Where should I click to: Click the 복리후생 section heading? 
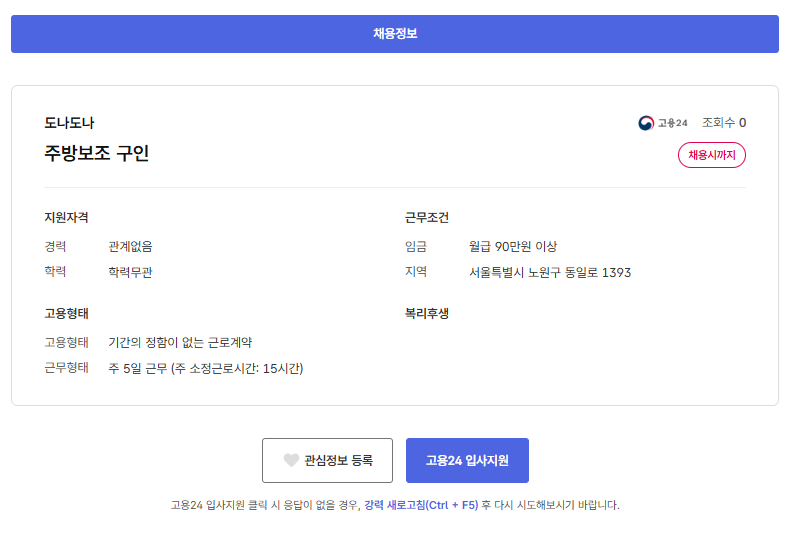(427, 313)
